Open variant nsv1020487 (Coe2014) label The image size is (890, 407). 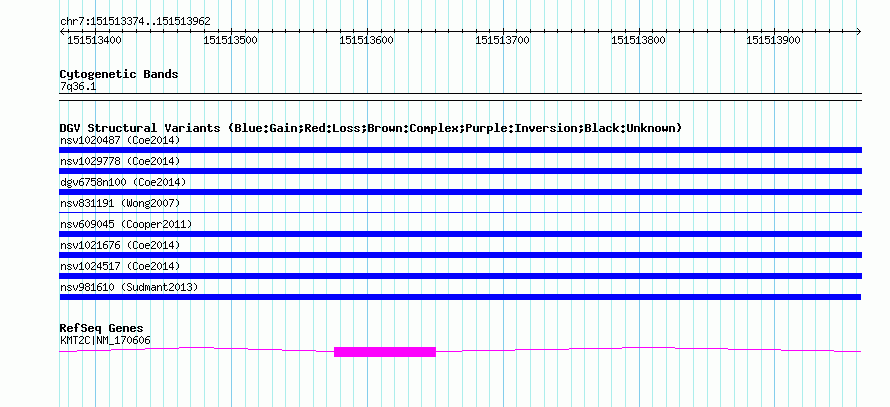[120, 140]
